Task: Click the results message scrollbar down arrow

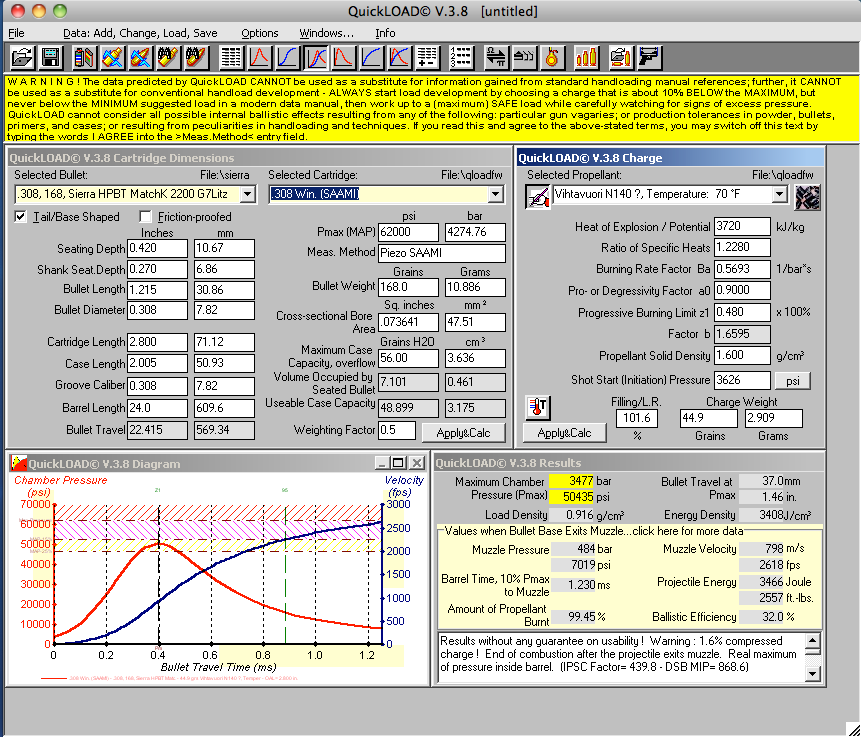Action: (813, 673)
